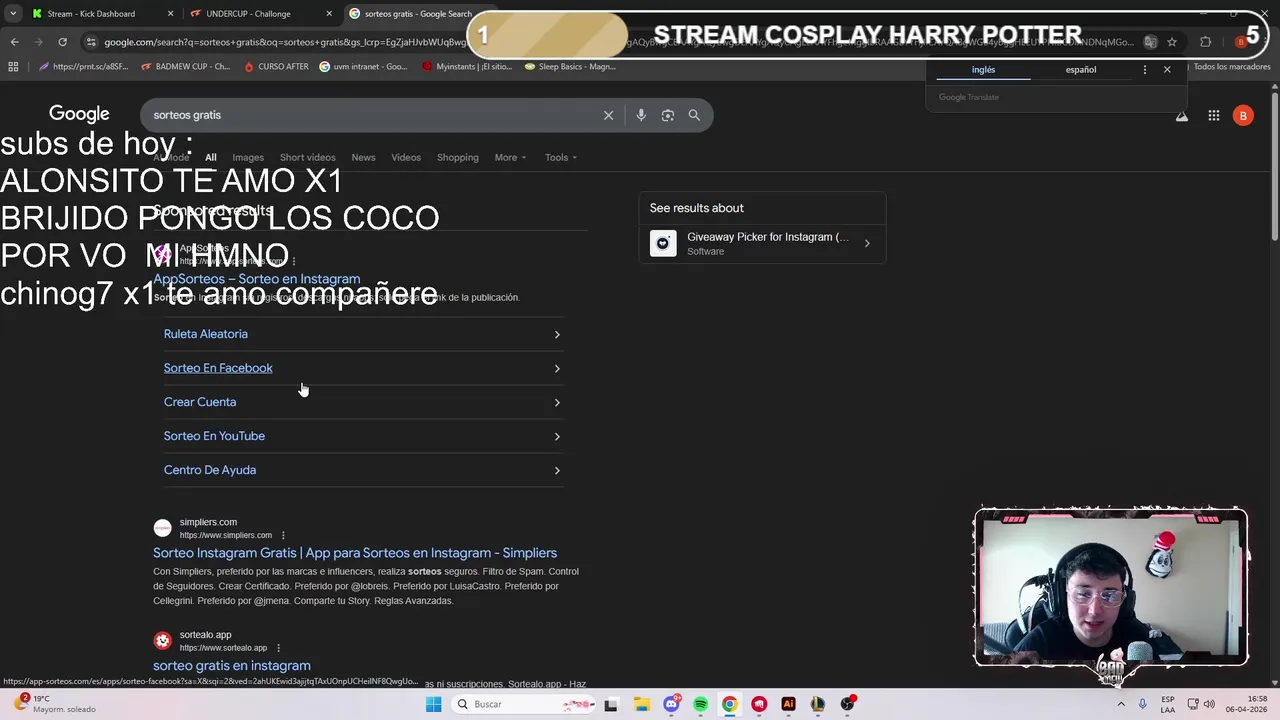The image size is (1280, 720).
Task: Clear the search box with the X icon
Action: pos(608,115)
